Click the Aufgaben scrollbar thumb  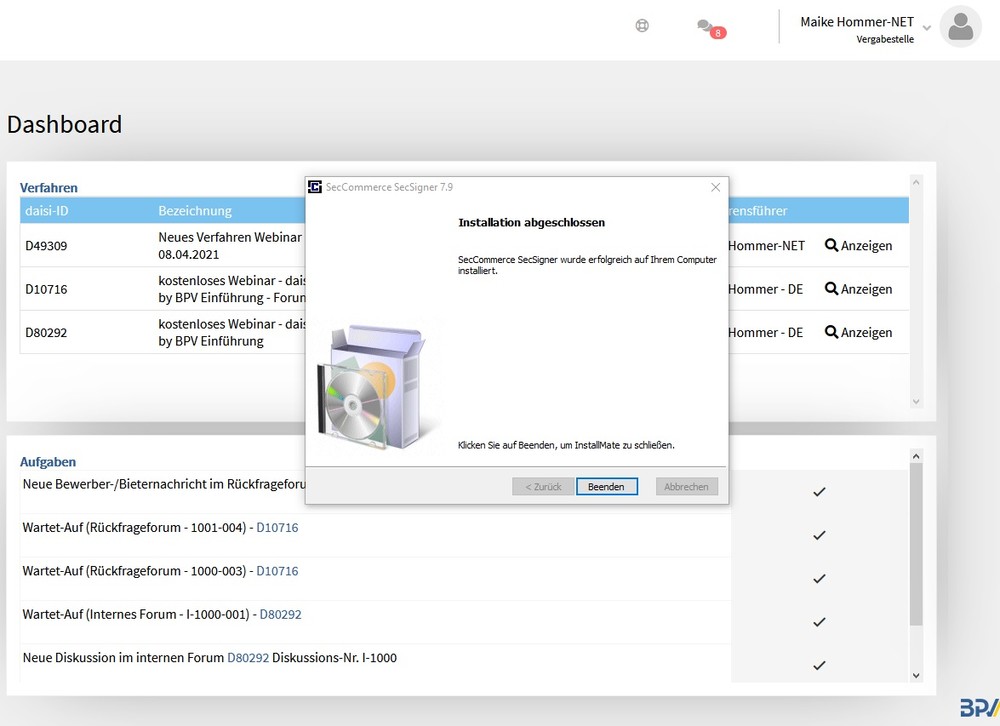[916, 544]
